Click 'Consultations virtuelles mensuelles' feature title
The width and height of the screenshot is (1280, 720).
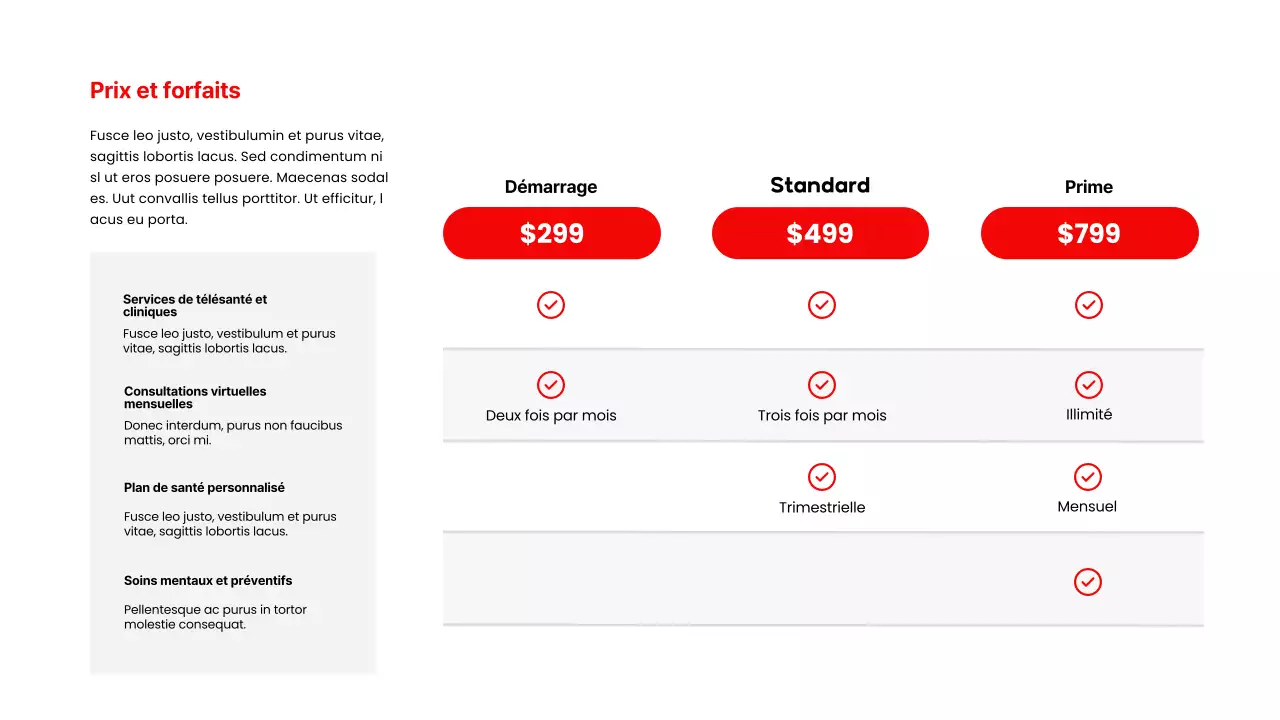pos(195,397)
